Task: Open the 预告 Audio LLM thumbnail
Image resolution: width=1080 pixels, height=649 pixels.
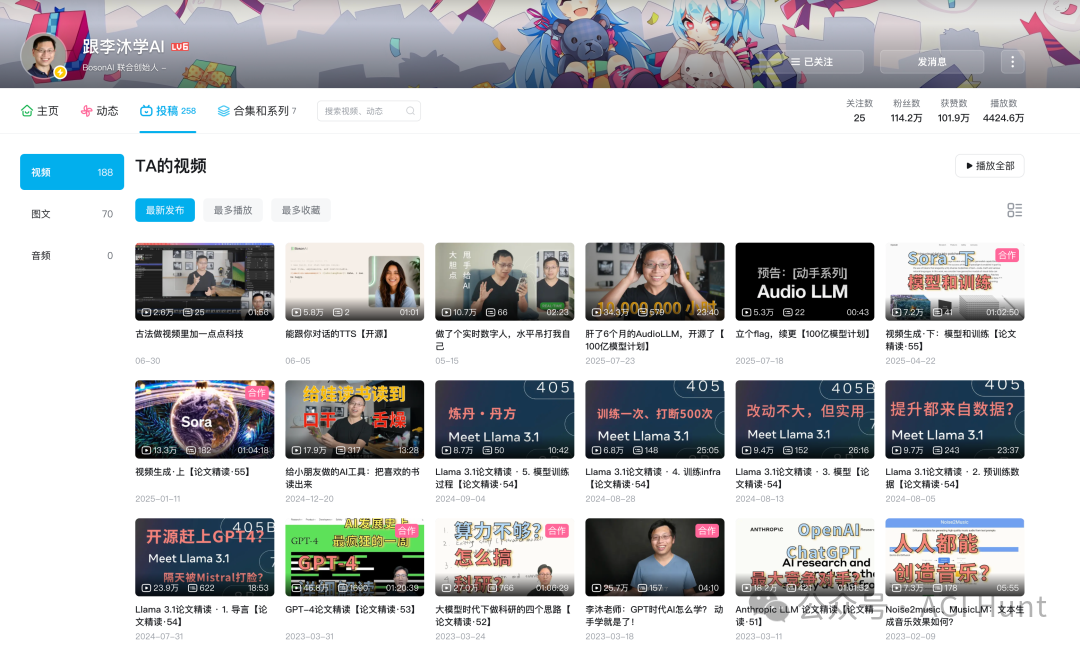Action: [x=804, y=281]
